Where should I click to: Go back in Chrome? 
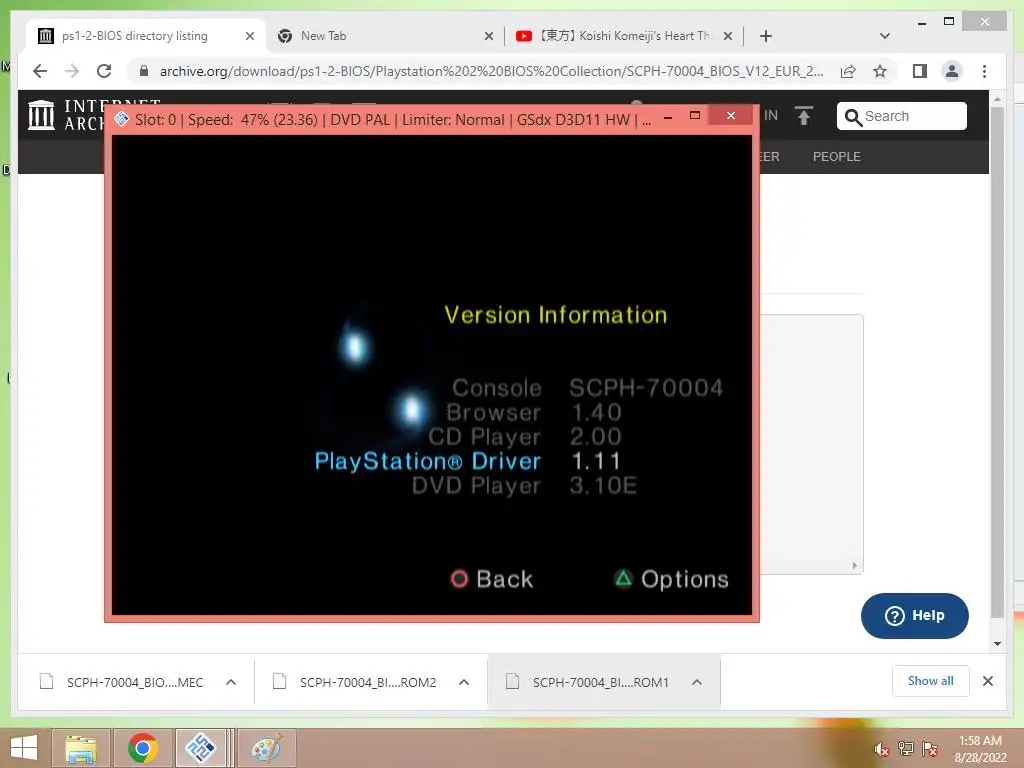coord(40,71)
